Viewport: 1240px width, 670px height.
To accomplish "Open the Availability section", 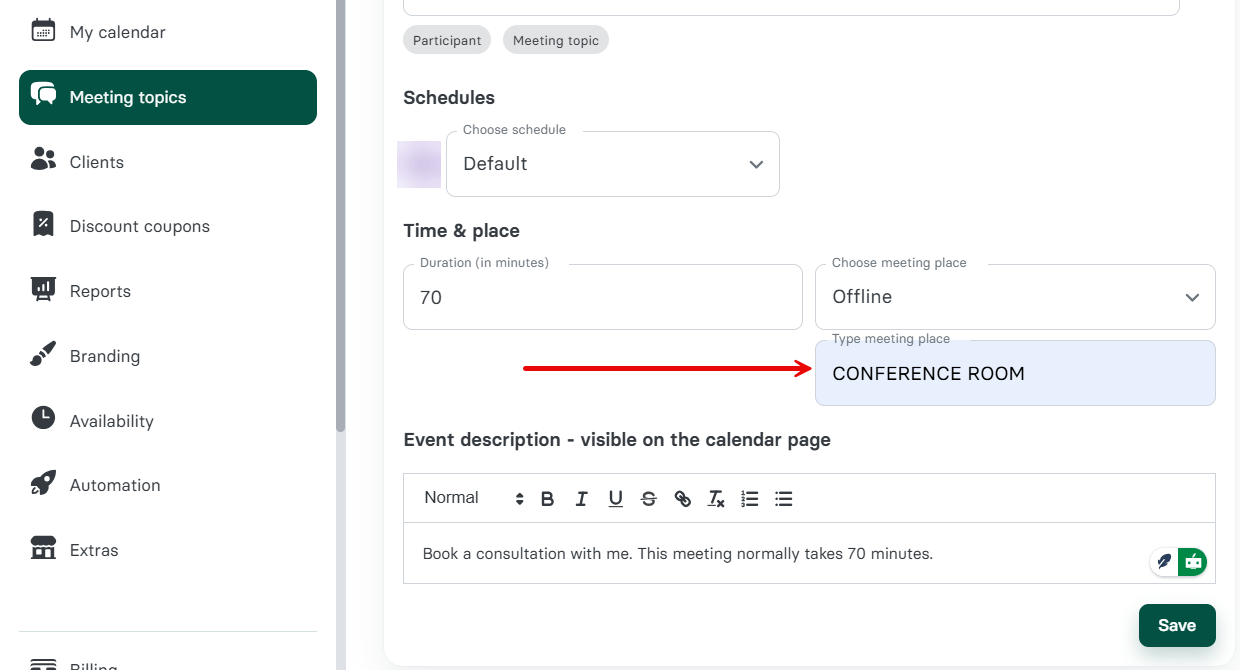I will pos(111,421).
